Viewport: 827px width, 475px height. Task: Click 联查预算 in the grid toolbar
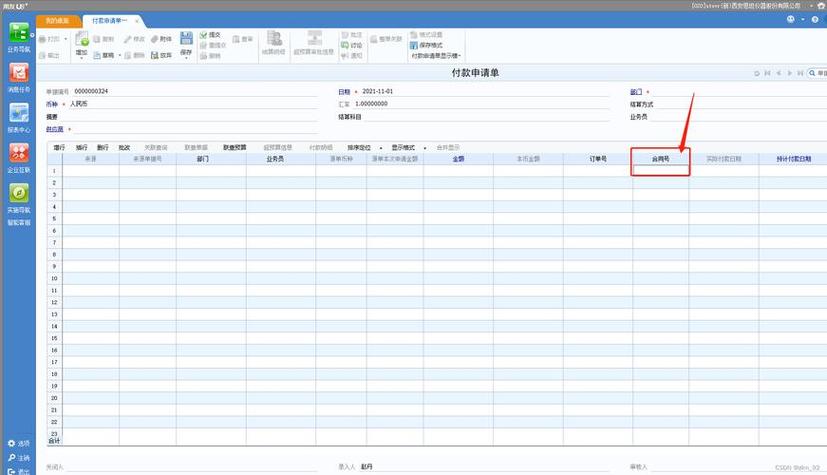click(x=235, y=148)
